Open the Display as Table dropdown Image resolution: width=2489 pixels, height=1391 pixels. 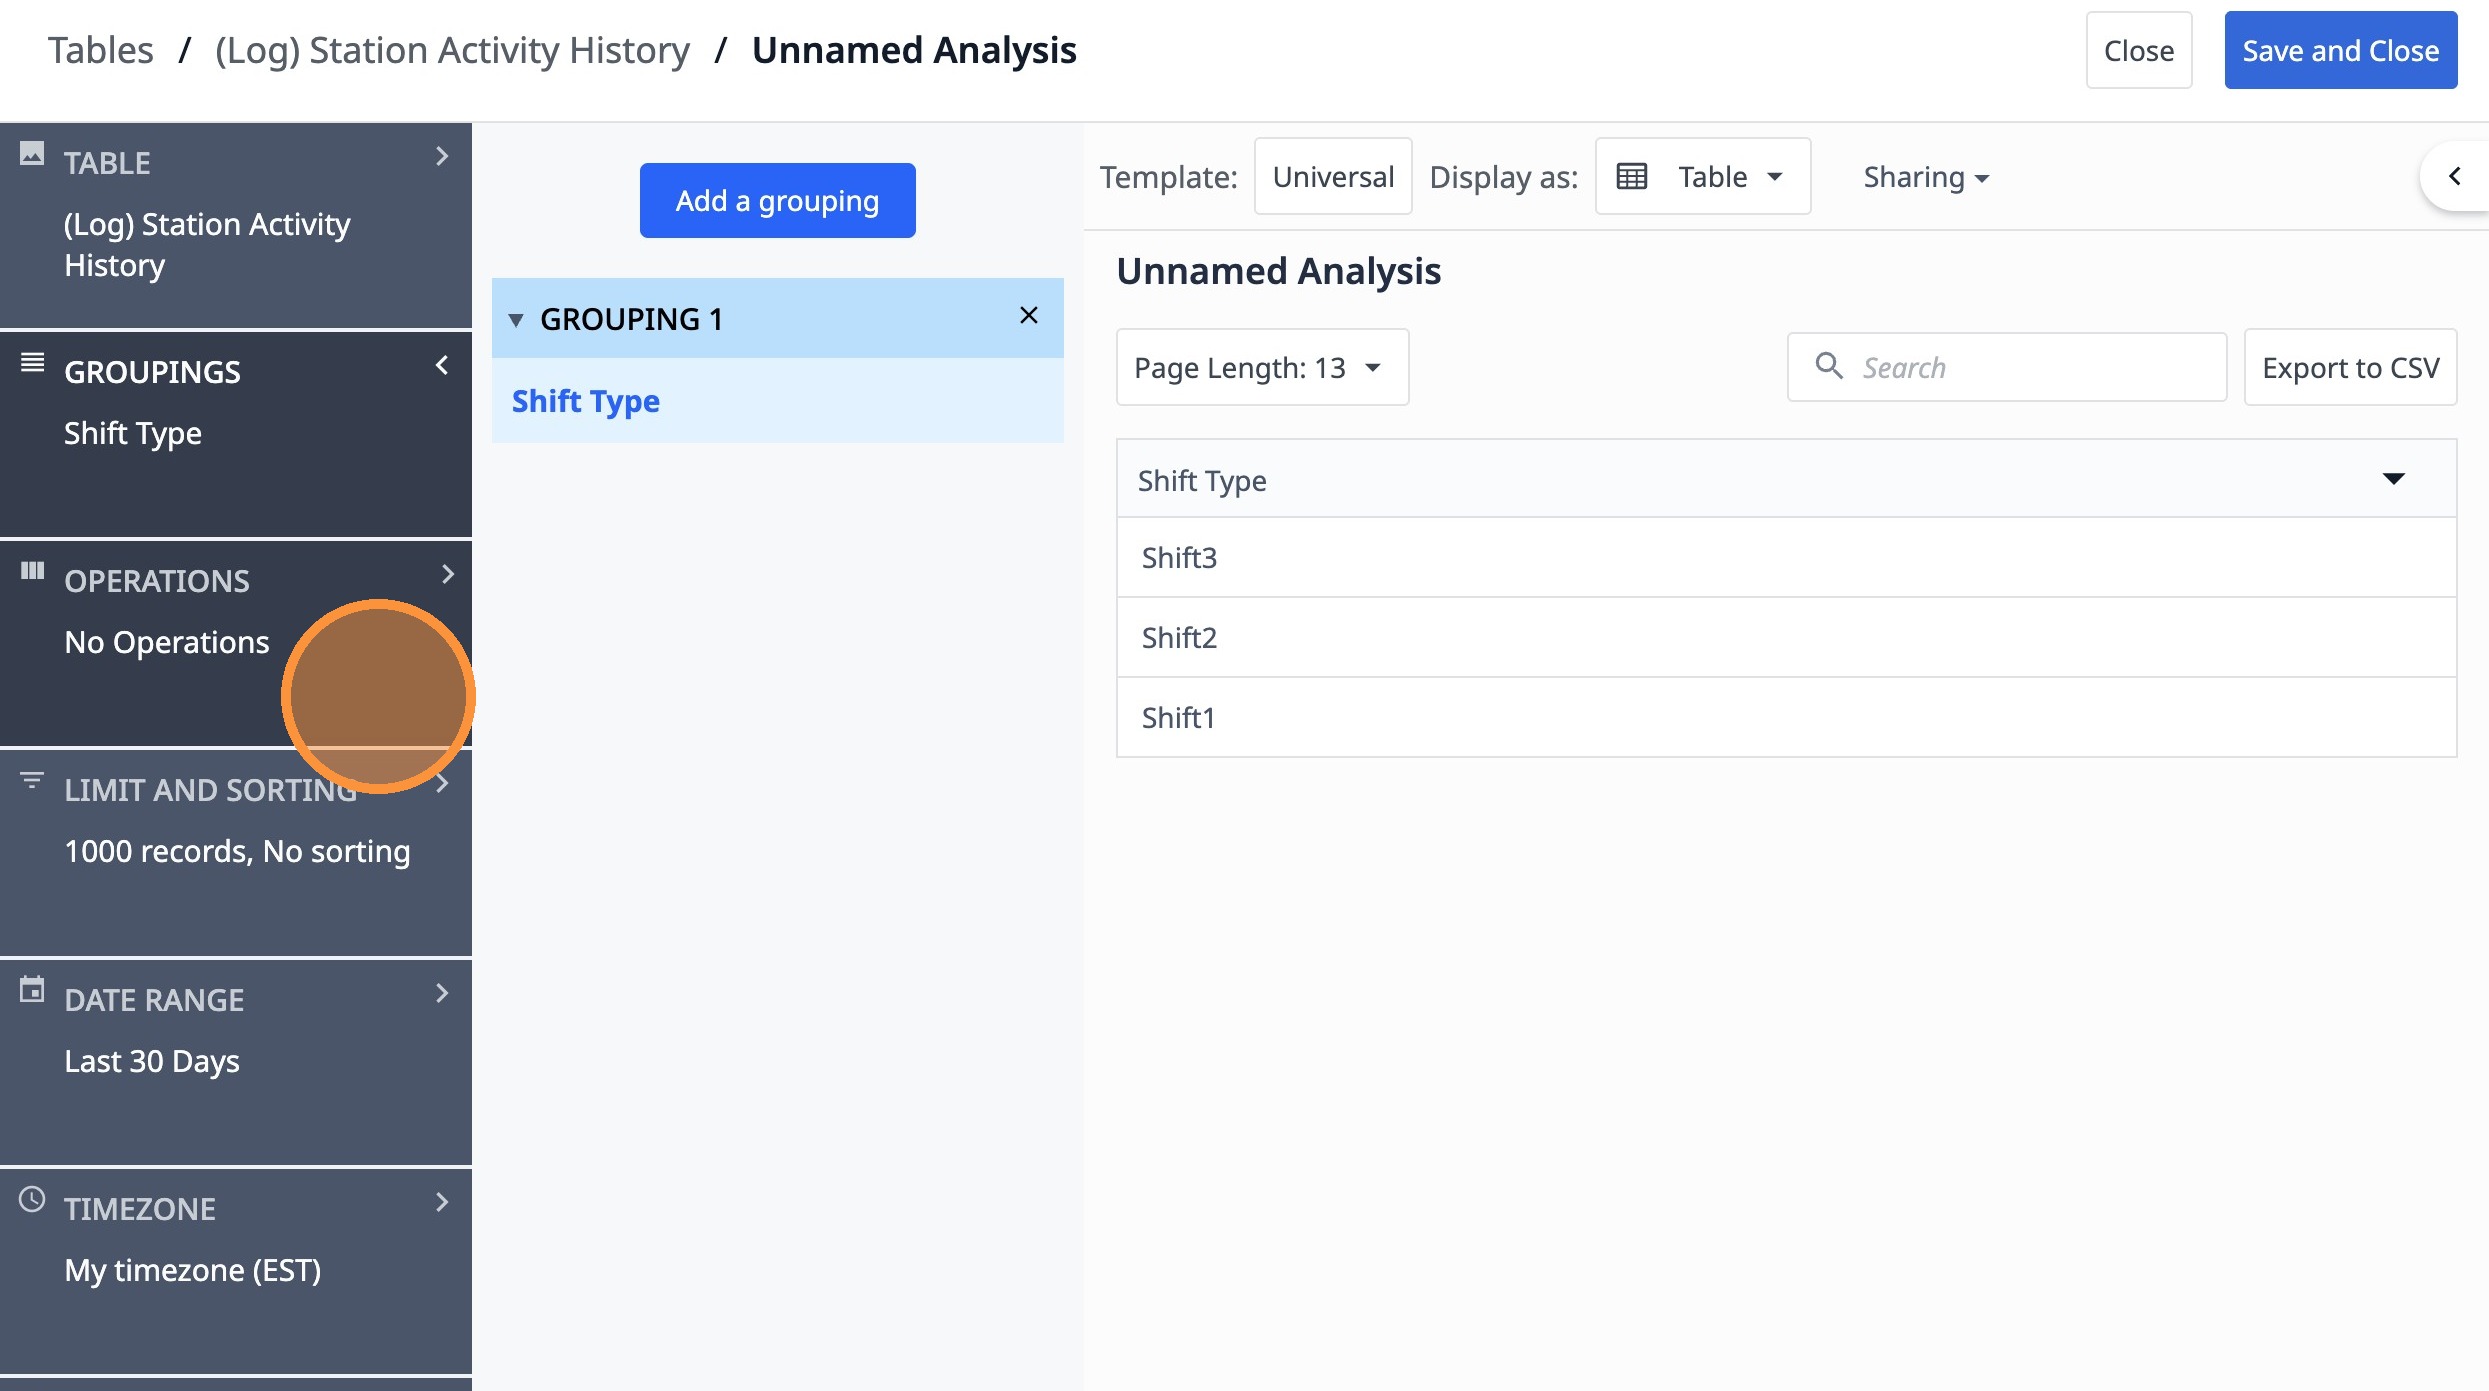coord(1702,177)
